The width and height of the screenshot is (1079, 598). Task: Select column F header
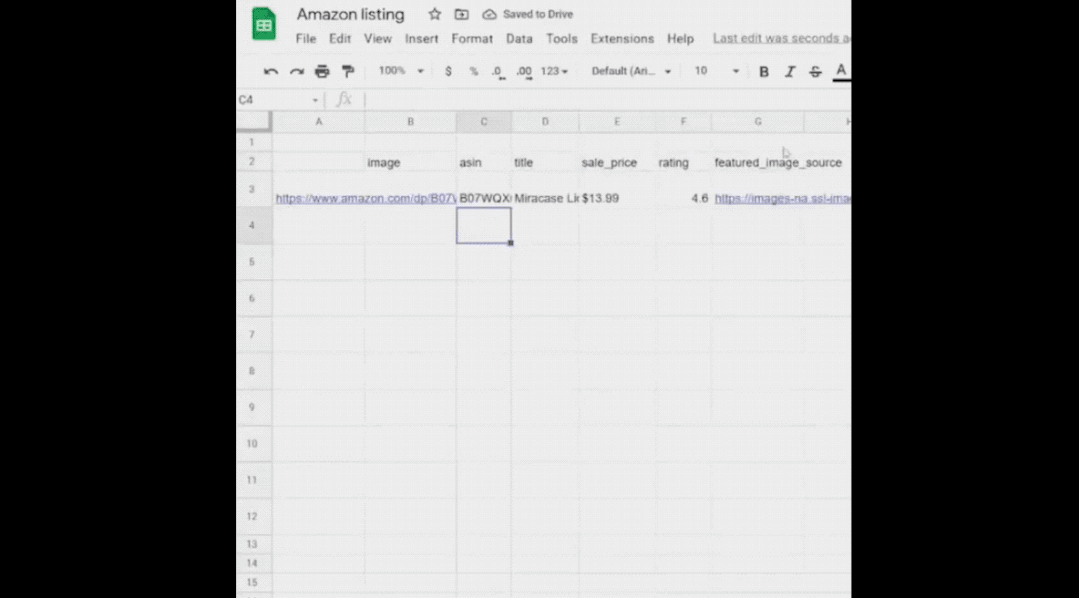(x=683, y=121)
